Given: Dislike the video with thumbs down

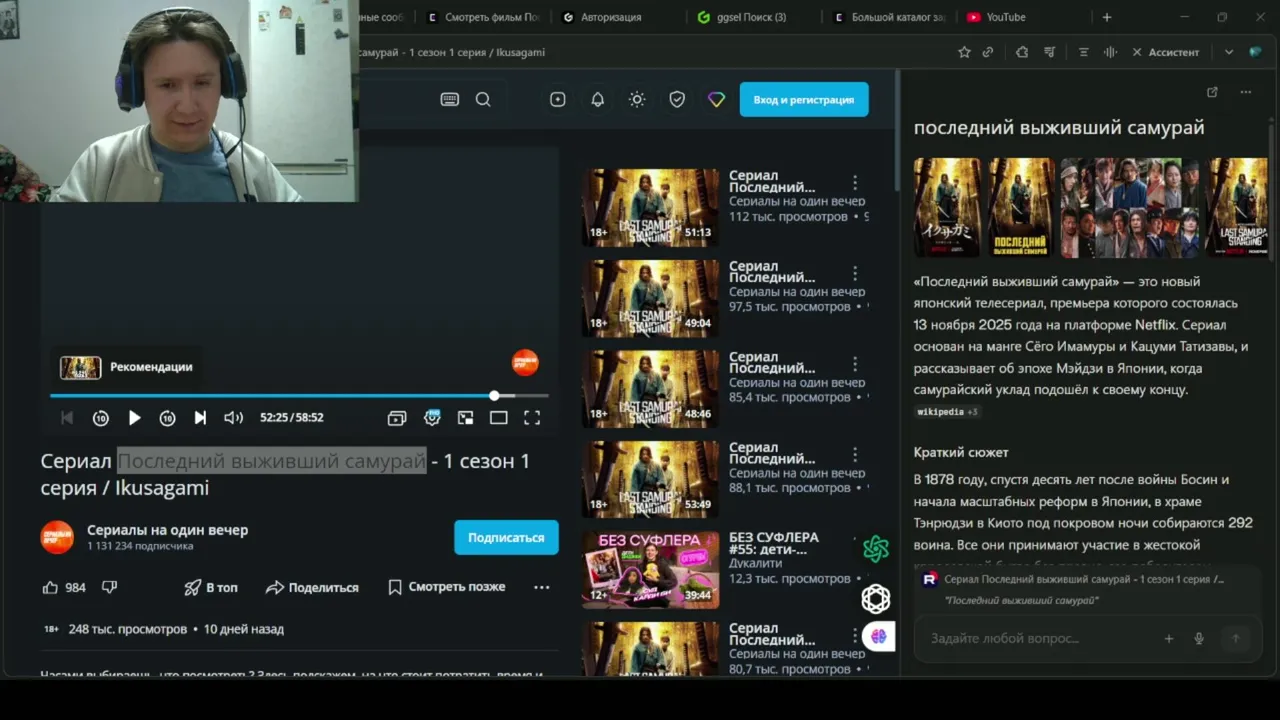Looking at the screenshot, I should point(110,587).
